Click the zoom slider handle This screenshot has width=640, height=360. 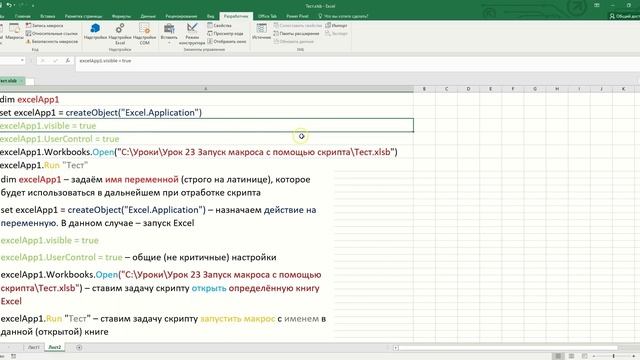(x=613, y=356)
